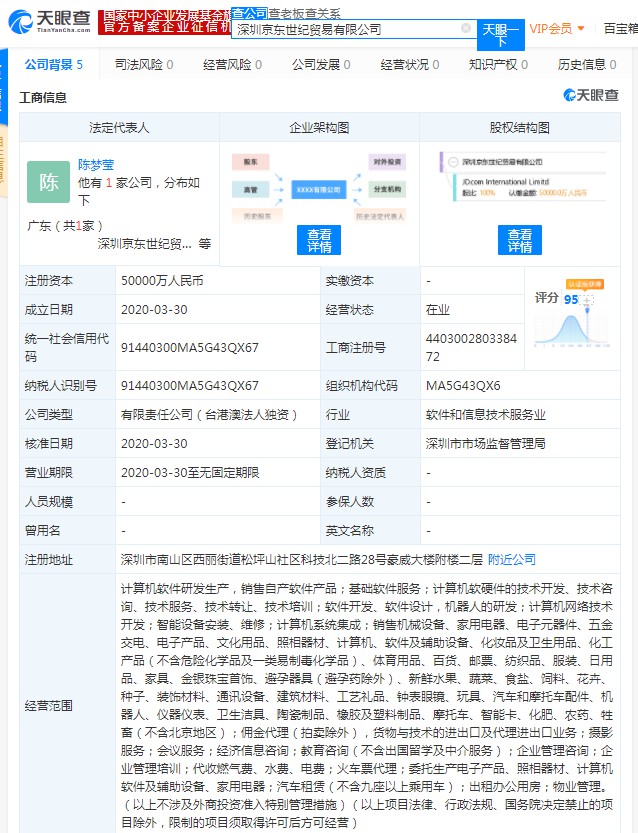Select the 查老板 search tab
This screenshot has width=638, height=833.
click(x=286, y=13)
